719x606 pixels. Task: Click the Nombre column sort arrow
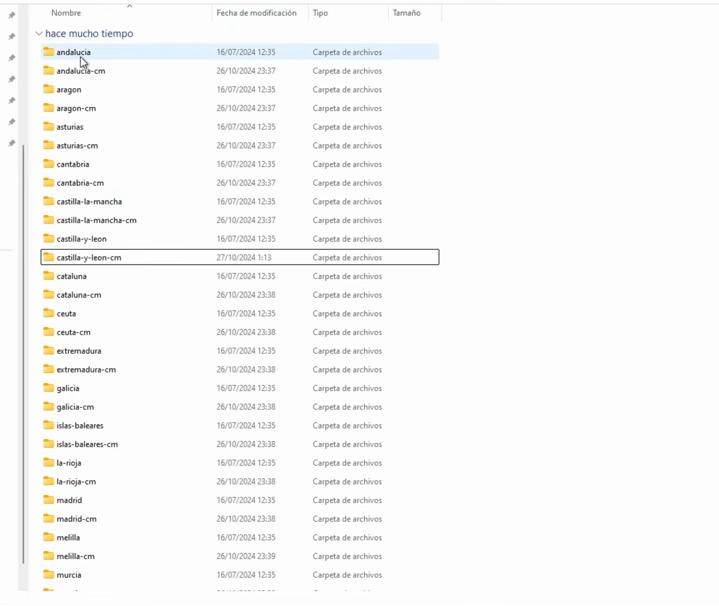(x=129, y=6)
